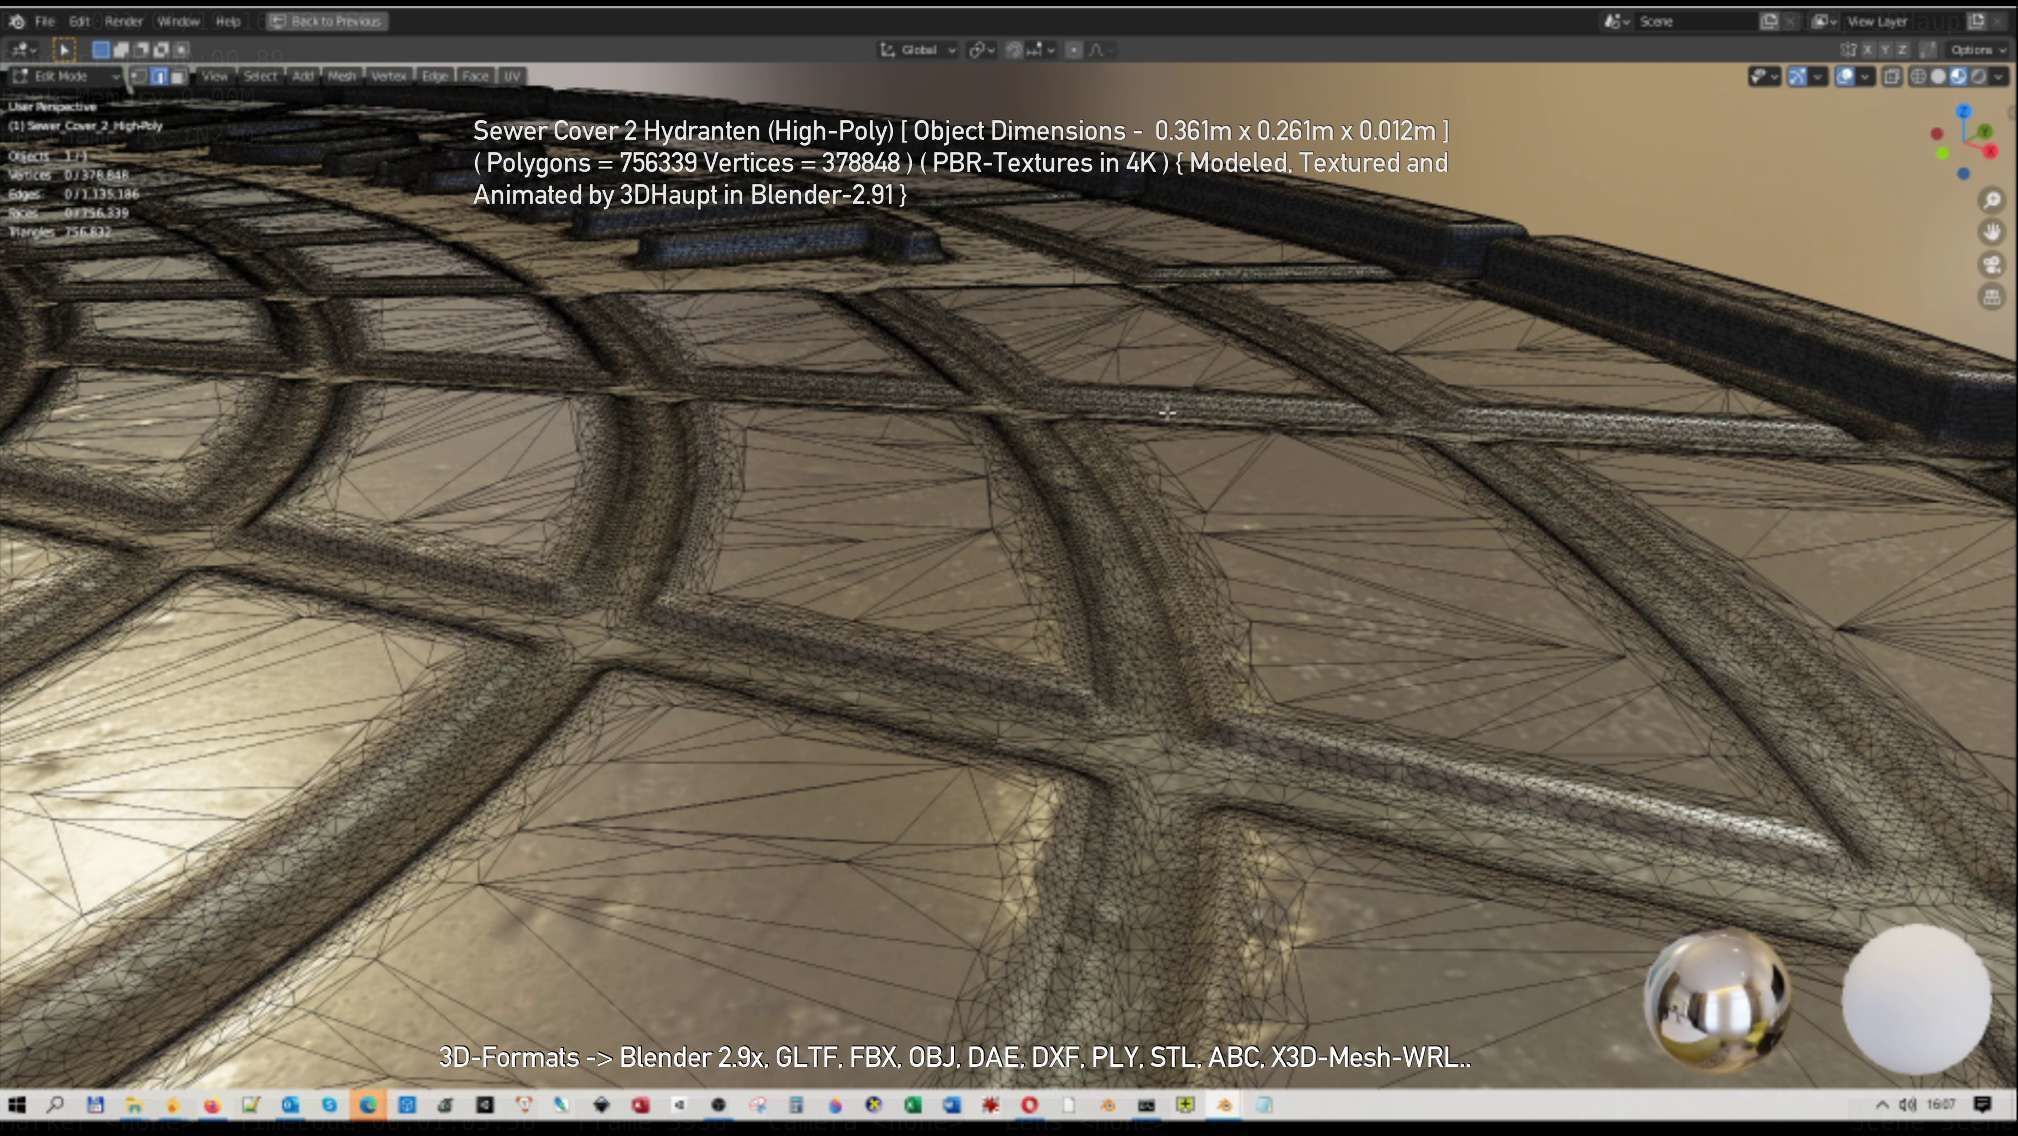Screen dimensions: 2018x1136
Task: Enable X axis mirror toggle
Action: [x=1867, y=49]
